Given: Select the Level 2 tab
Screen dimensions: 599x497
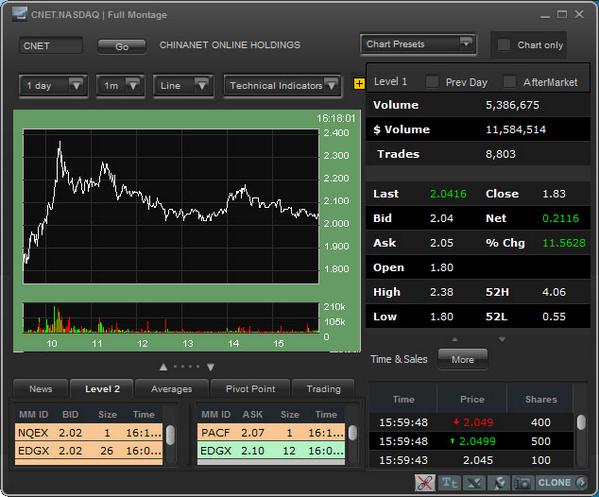Looking at the screenshot, I should coord(102,389).
